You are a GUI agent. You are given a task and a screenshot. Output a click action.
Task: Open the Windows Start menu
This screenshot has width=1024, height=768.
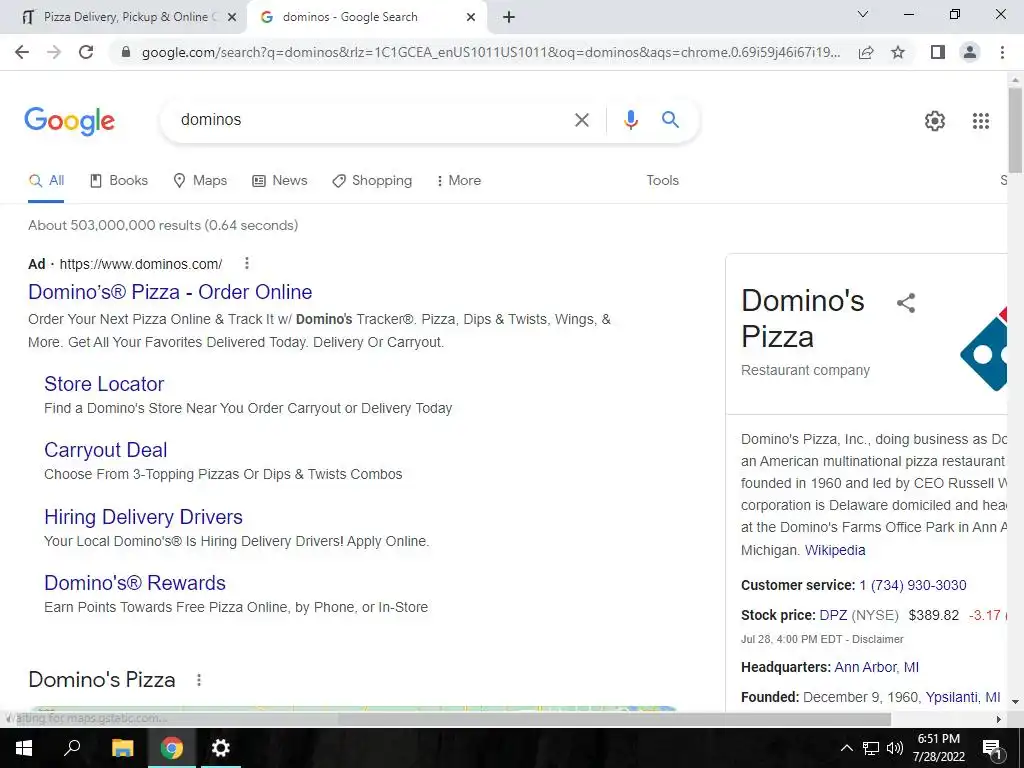(24, 748)
